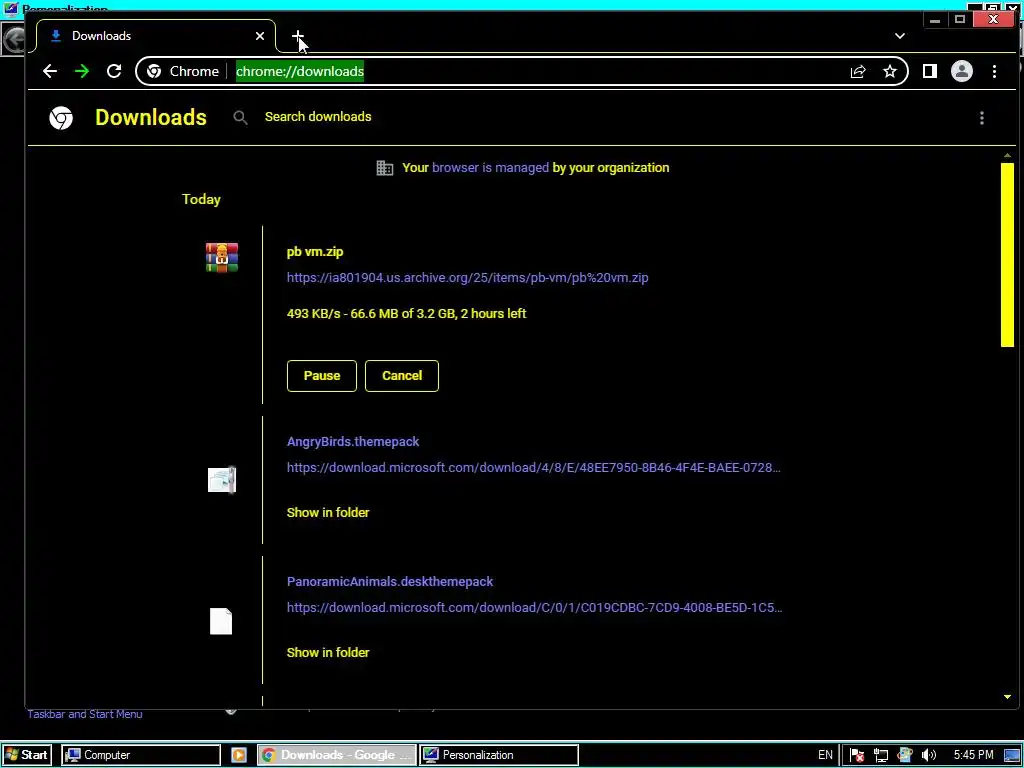The width and height of the screenshot is (1024, 768).
Task: Switch to Computer taskbar window
Action: pyautogui.click(x=141, y=755)
